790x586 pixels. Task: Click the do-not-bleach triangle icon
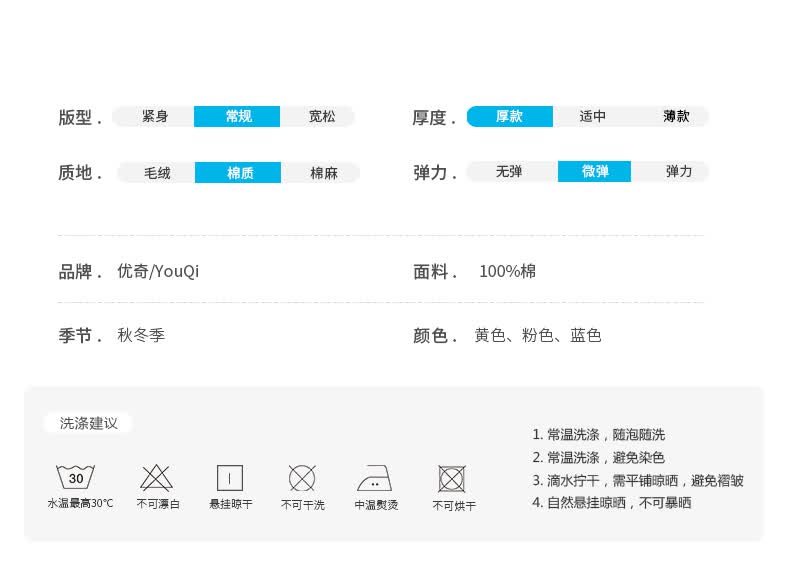156,478
